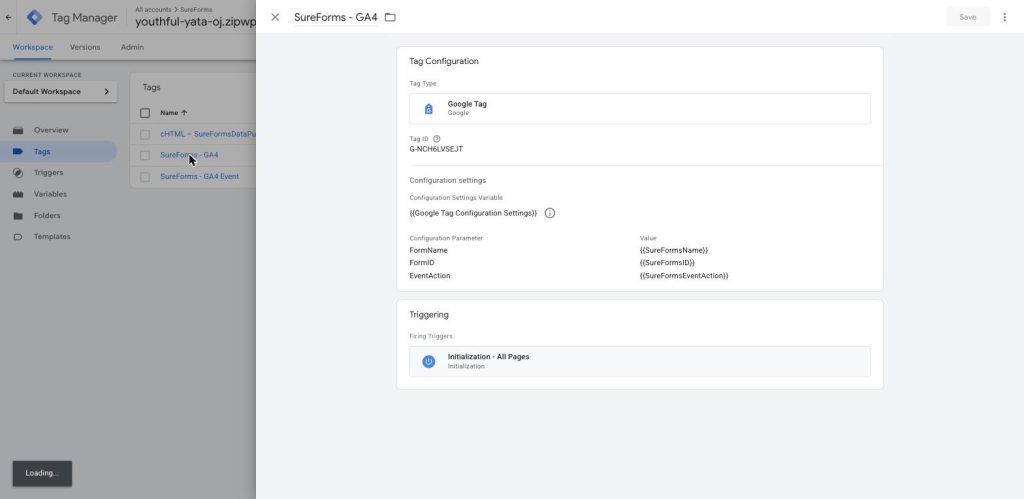Click the Folders sidebar icon
Viewport: 1024px width, 499px height.
tap(18, 216)
